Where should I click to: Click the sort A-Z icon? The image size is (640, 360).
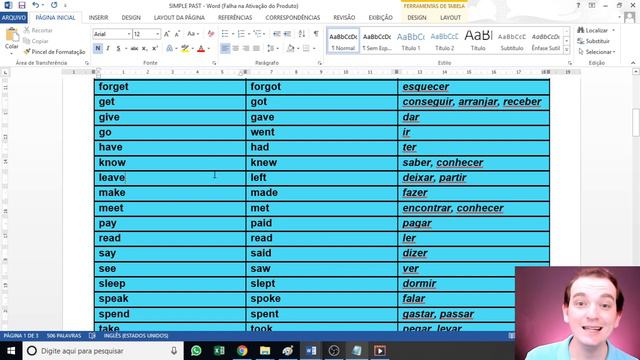click(x=302, y=34)
